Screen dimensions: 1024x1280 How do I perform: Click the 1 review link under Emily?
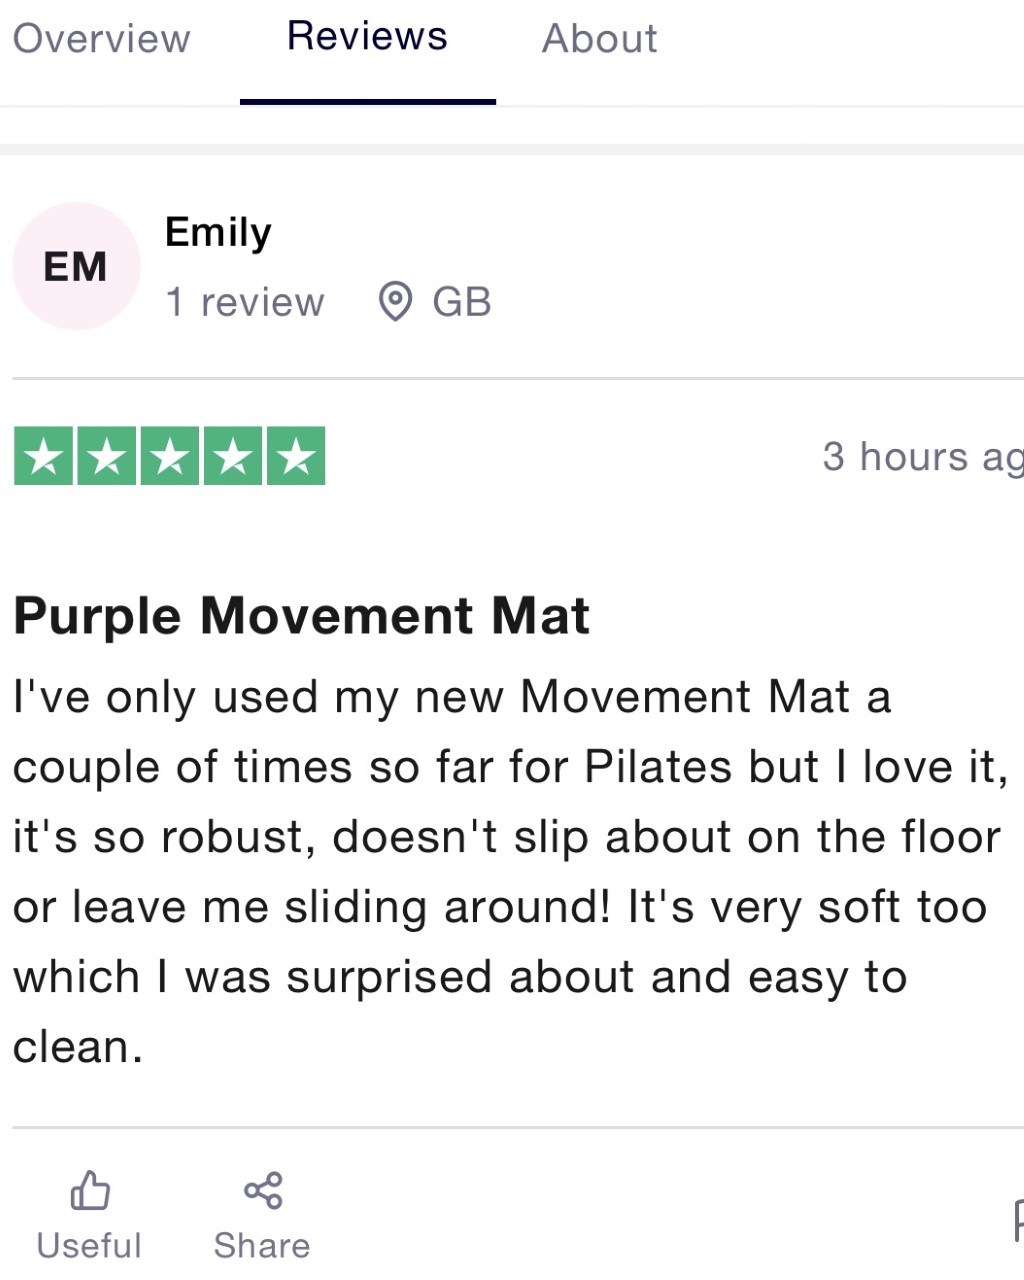[245, 301]
